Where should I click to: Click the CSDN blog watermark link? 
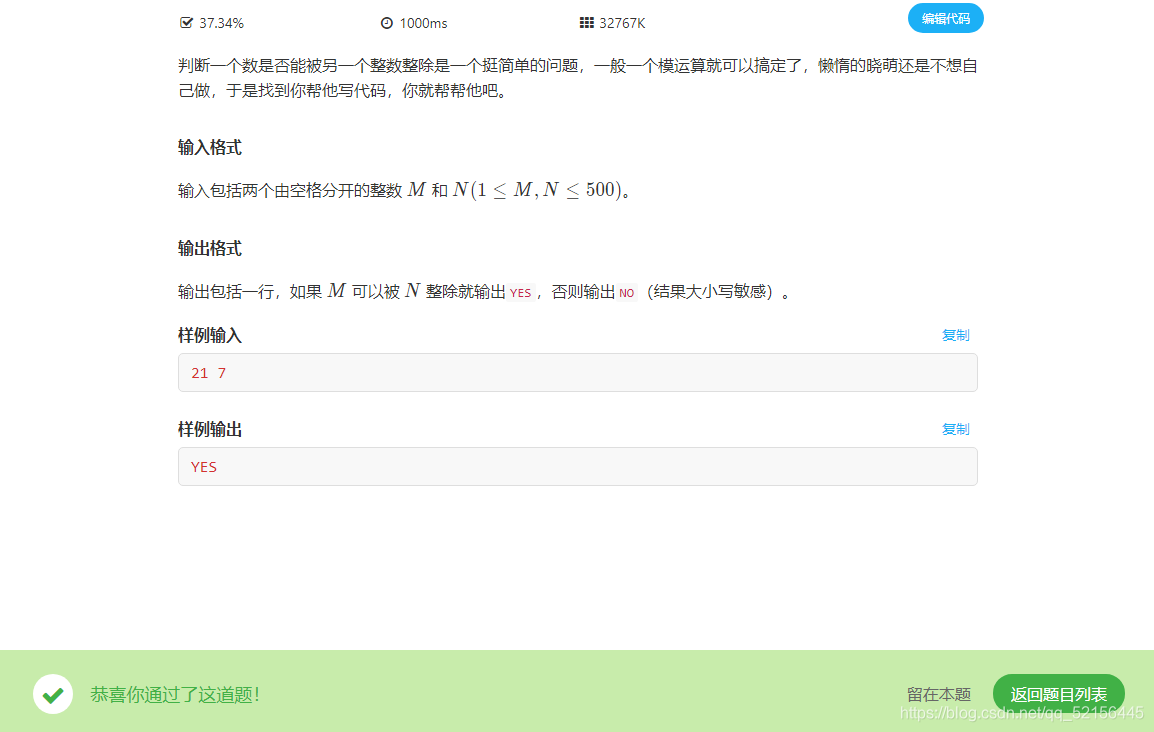1023,715
